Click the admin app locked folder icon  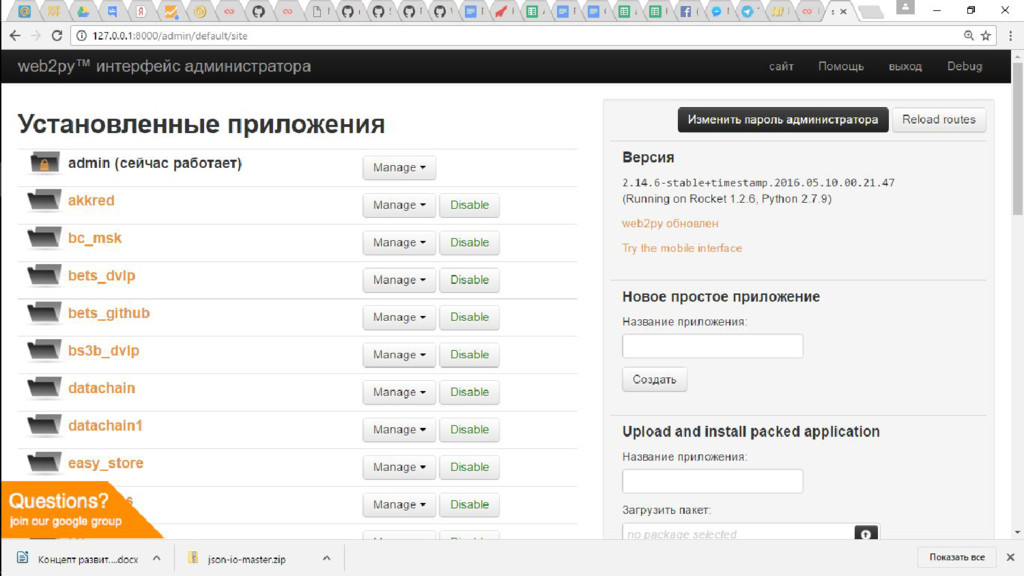44,163
